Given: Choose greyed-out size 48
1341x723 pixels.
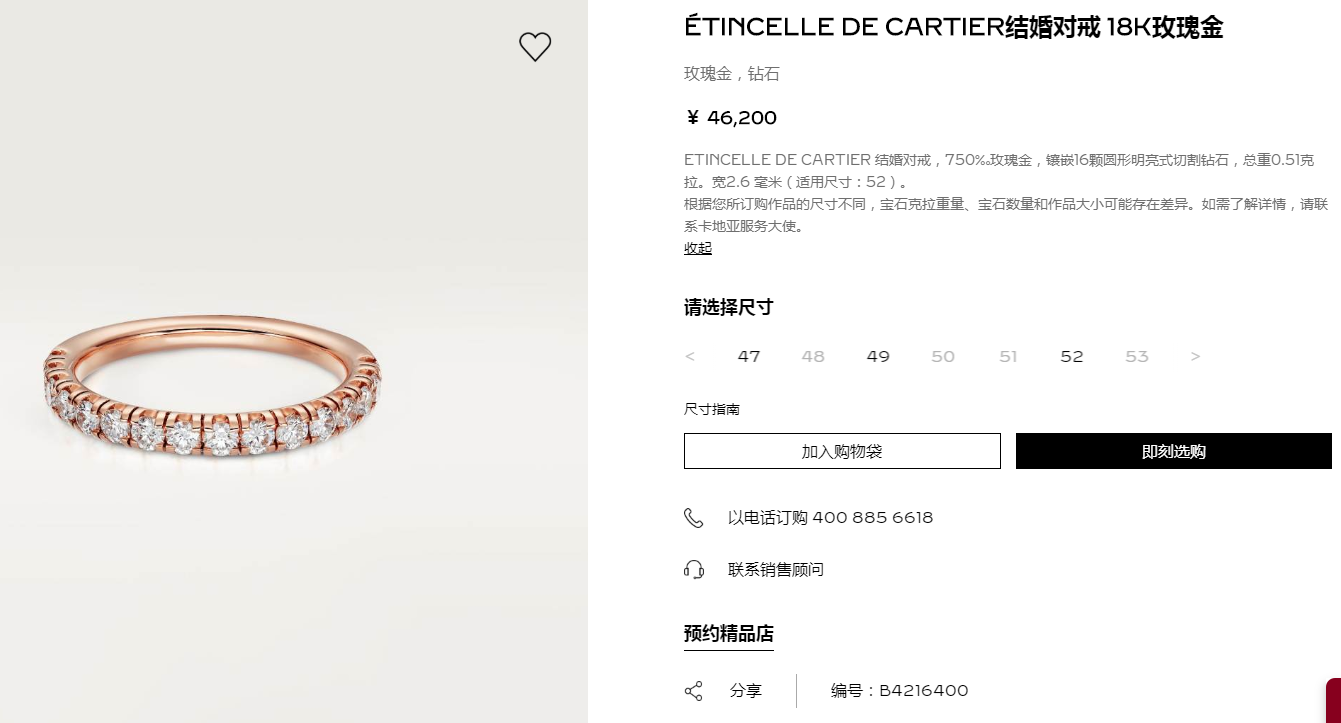Looking at the screenshot, I should pos(813,357).
